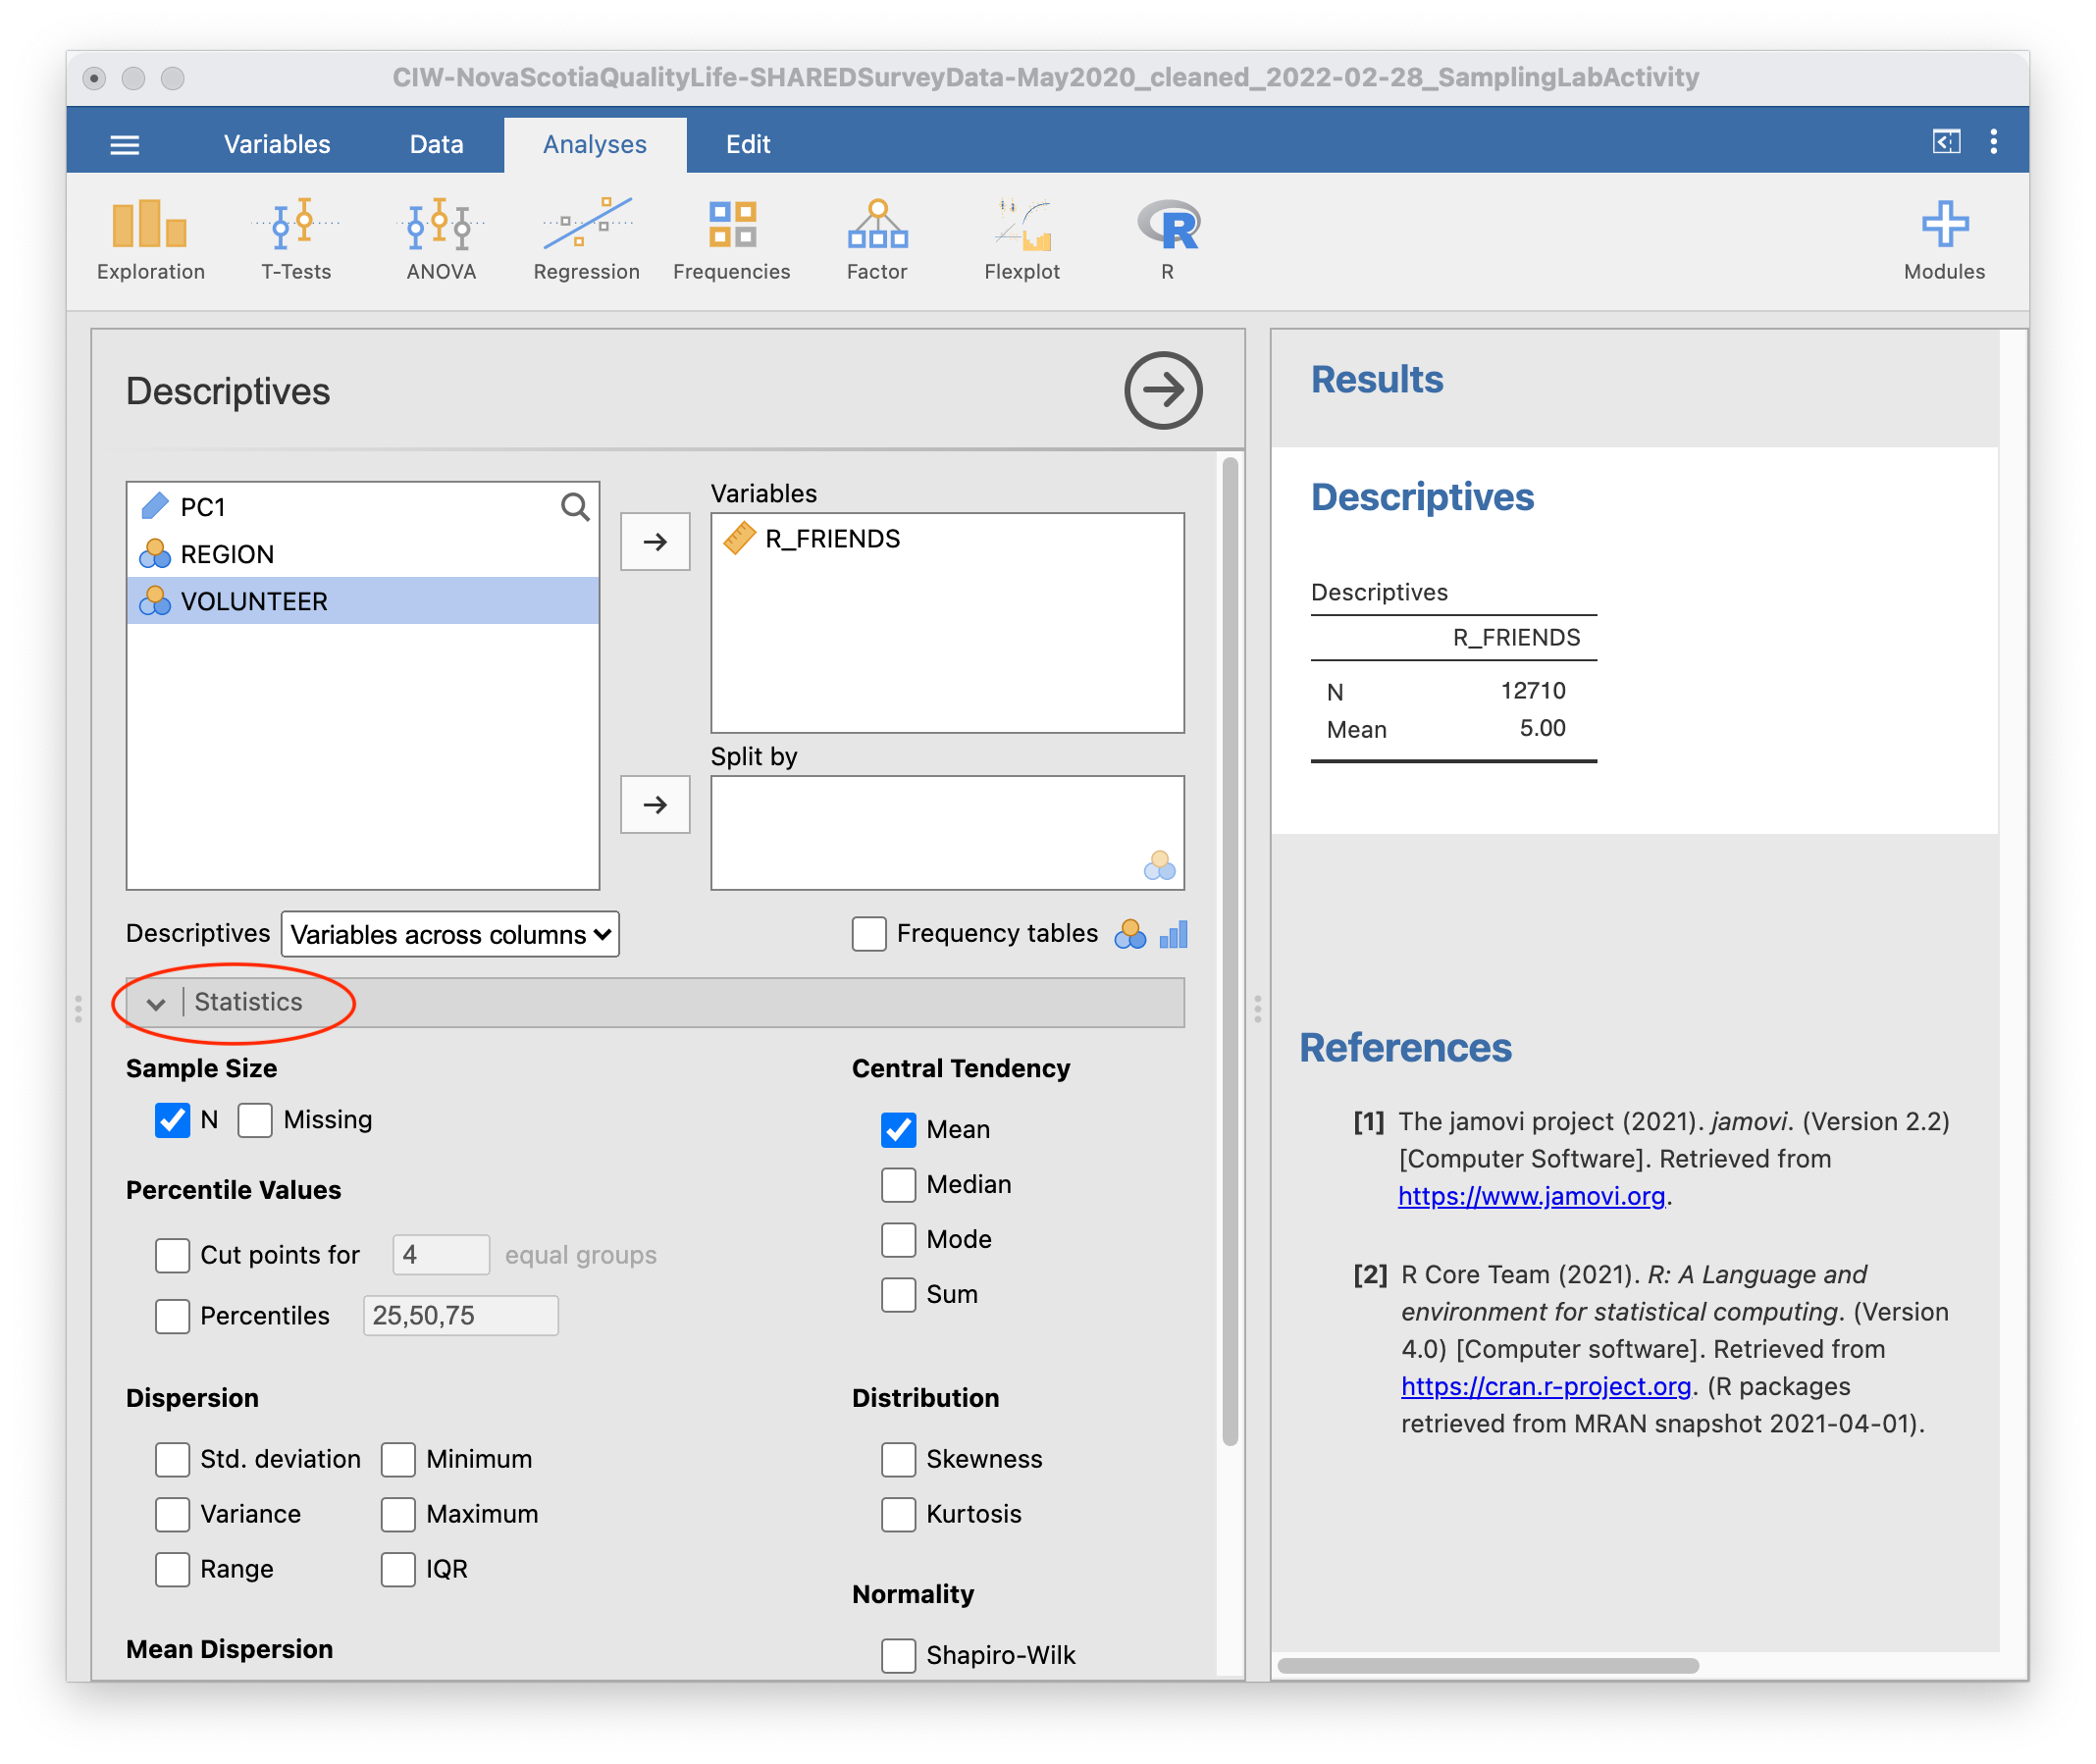This screenshot has height=1764, width=2096.
Task: Select the REGION variable row
Action: click(363, 554)
